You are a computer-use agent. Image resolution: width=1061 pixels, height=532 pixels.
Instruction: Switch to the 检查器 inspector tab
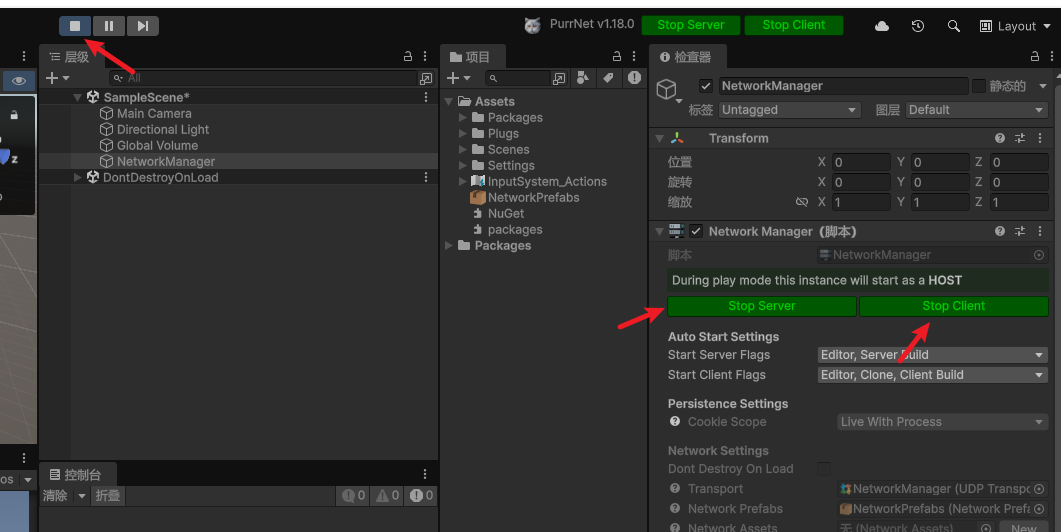click(685, 57)
